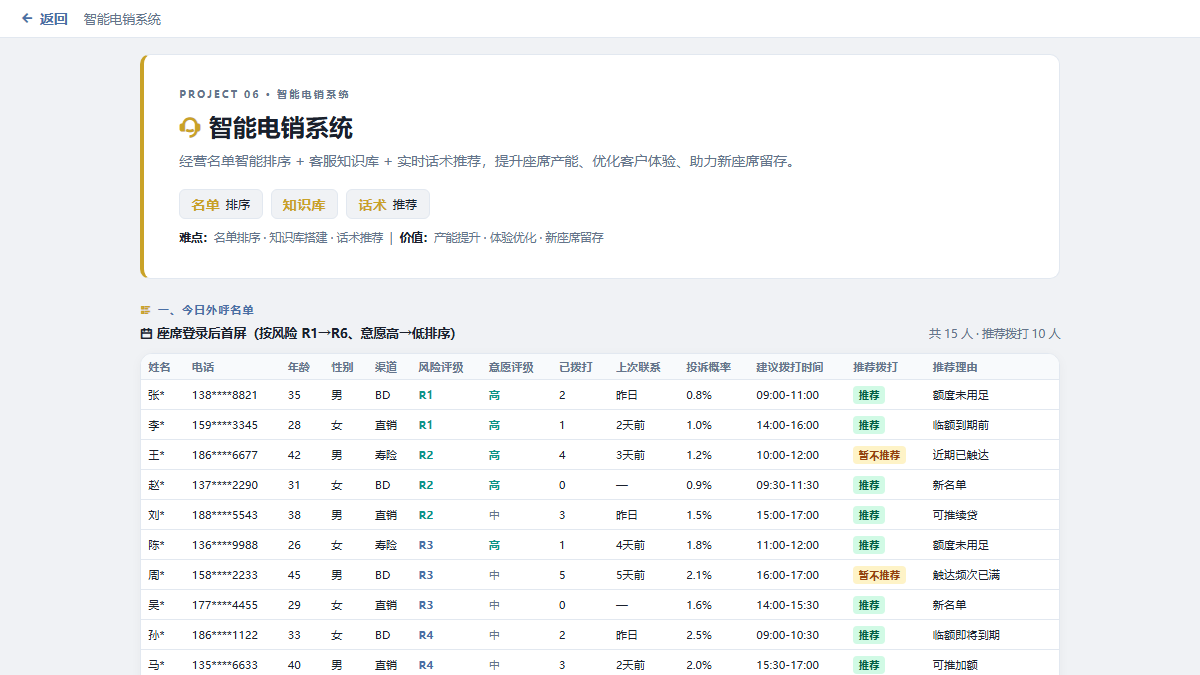Sort by the 意愿评级 column header
The height and width of the screenshot is (675, 1200).
click(511, 367)
